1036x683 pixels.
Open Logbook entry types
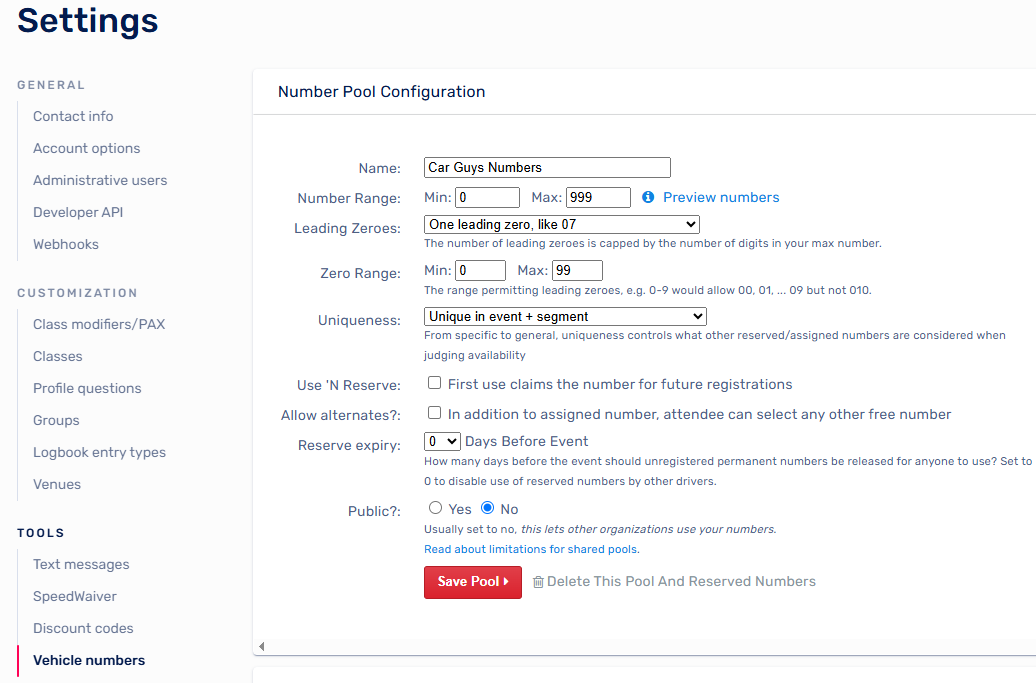[x=99, y=452]
